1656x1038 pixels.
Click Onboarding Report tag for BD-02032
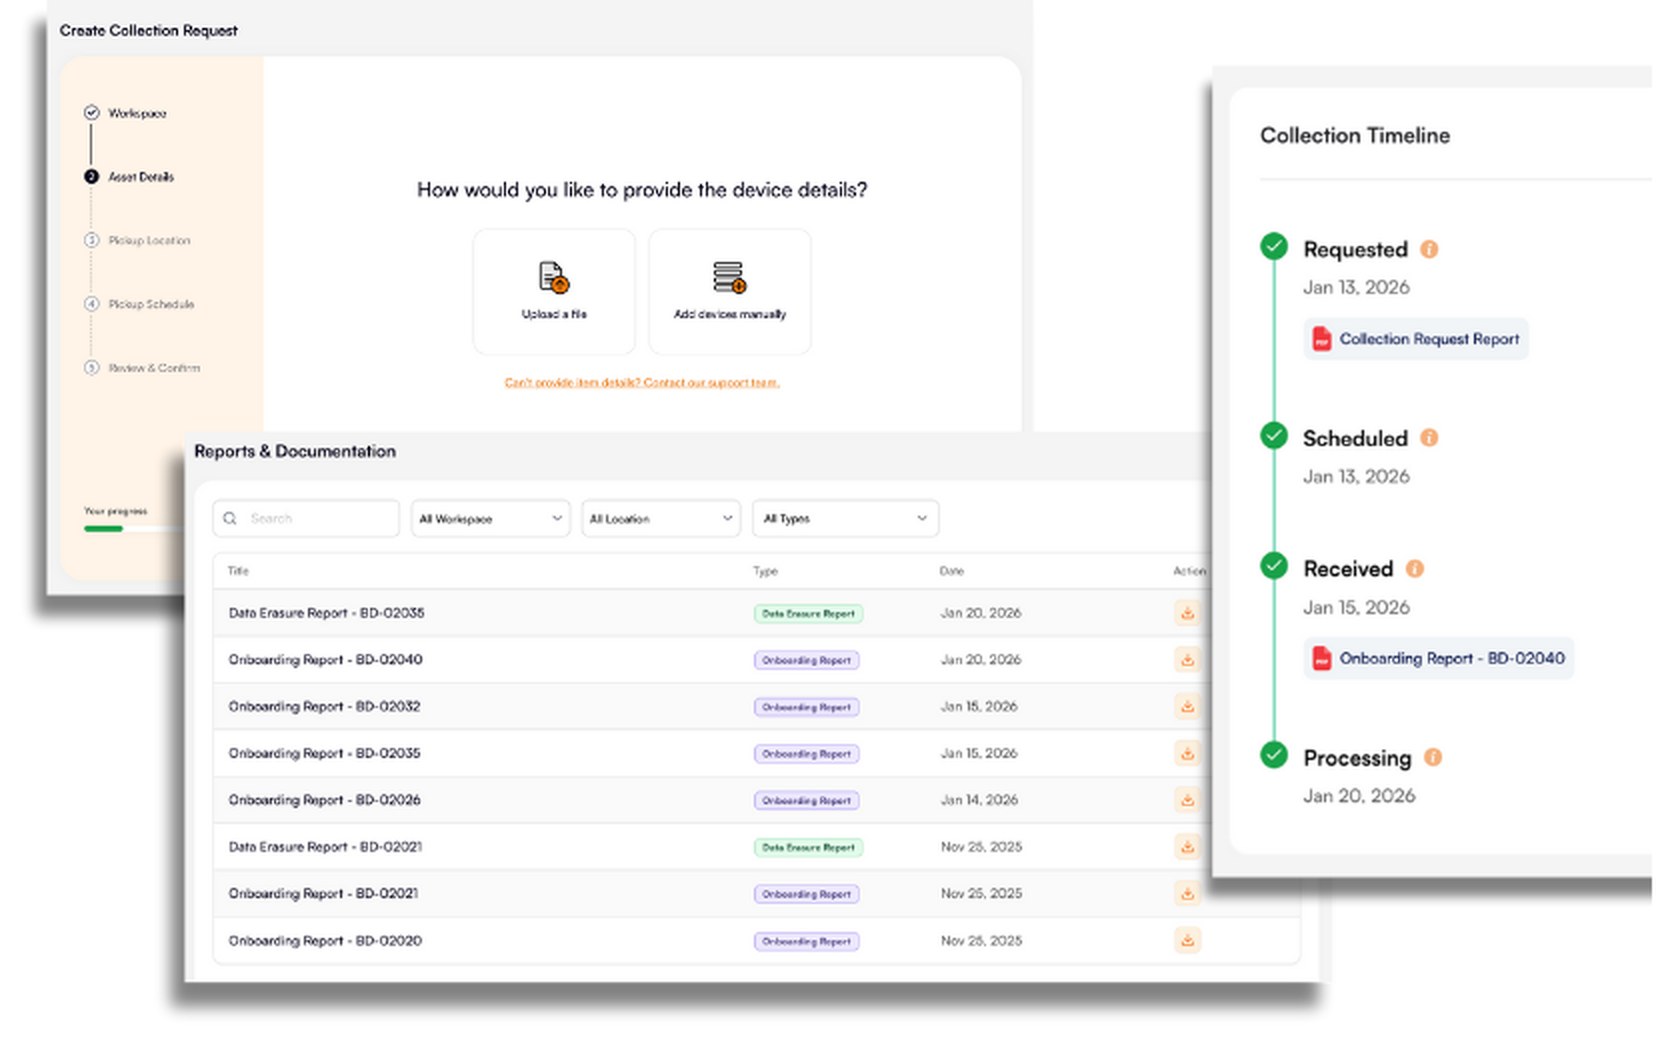(806, 707)
